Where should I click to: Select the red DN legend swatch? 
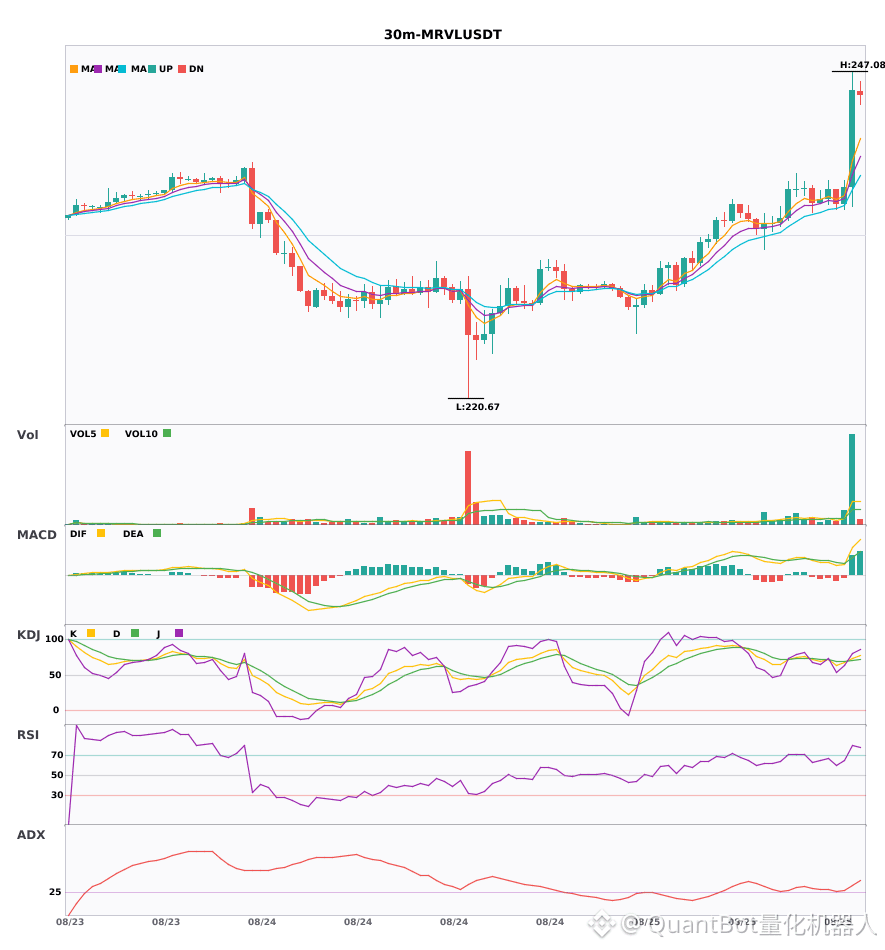point(182,69)
